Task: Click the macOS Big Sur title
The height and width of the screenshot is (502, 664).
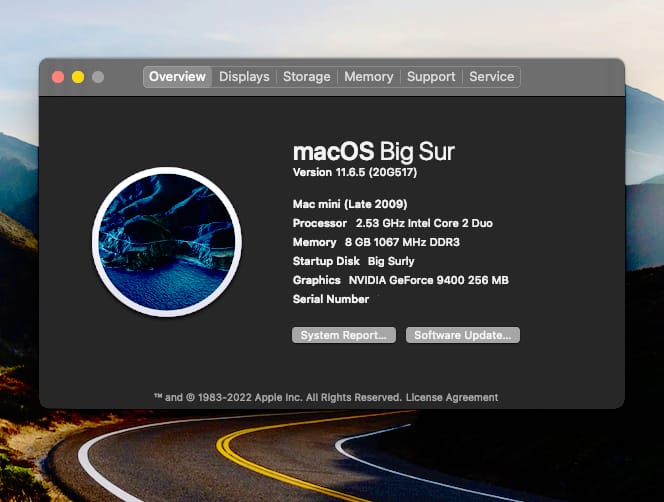Action: (x=374, y=152)
